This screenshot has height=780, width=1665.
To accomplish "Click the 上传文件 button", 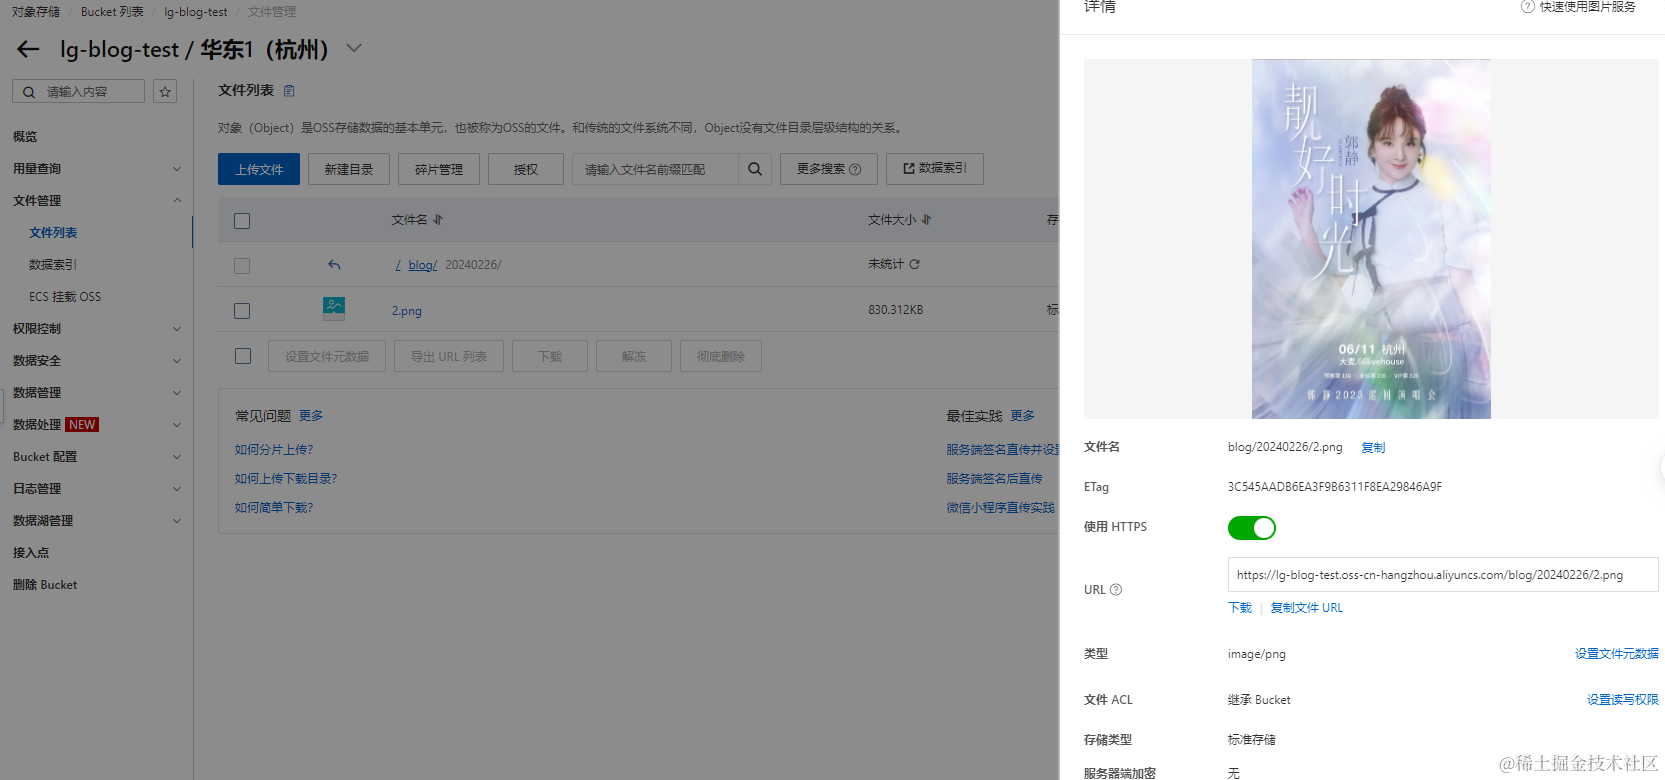I will (259, 169).
